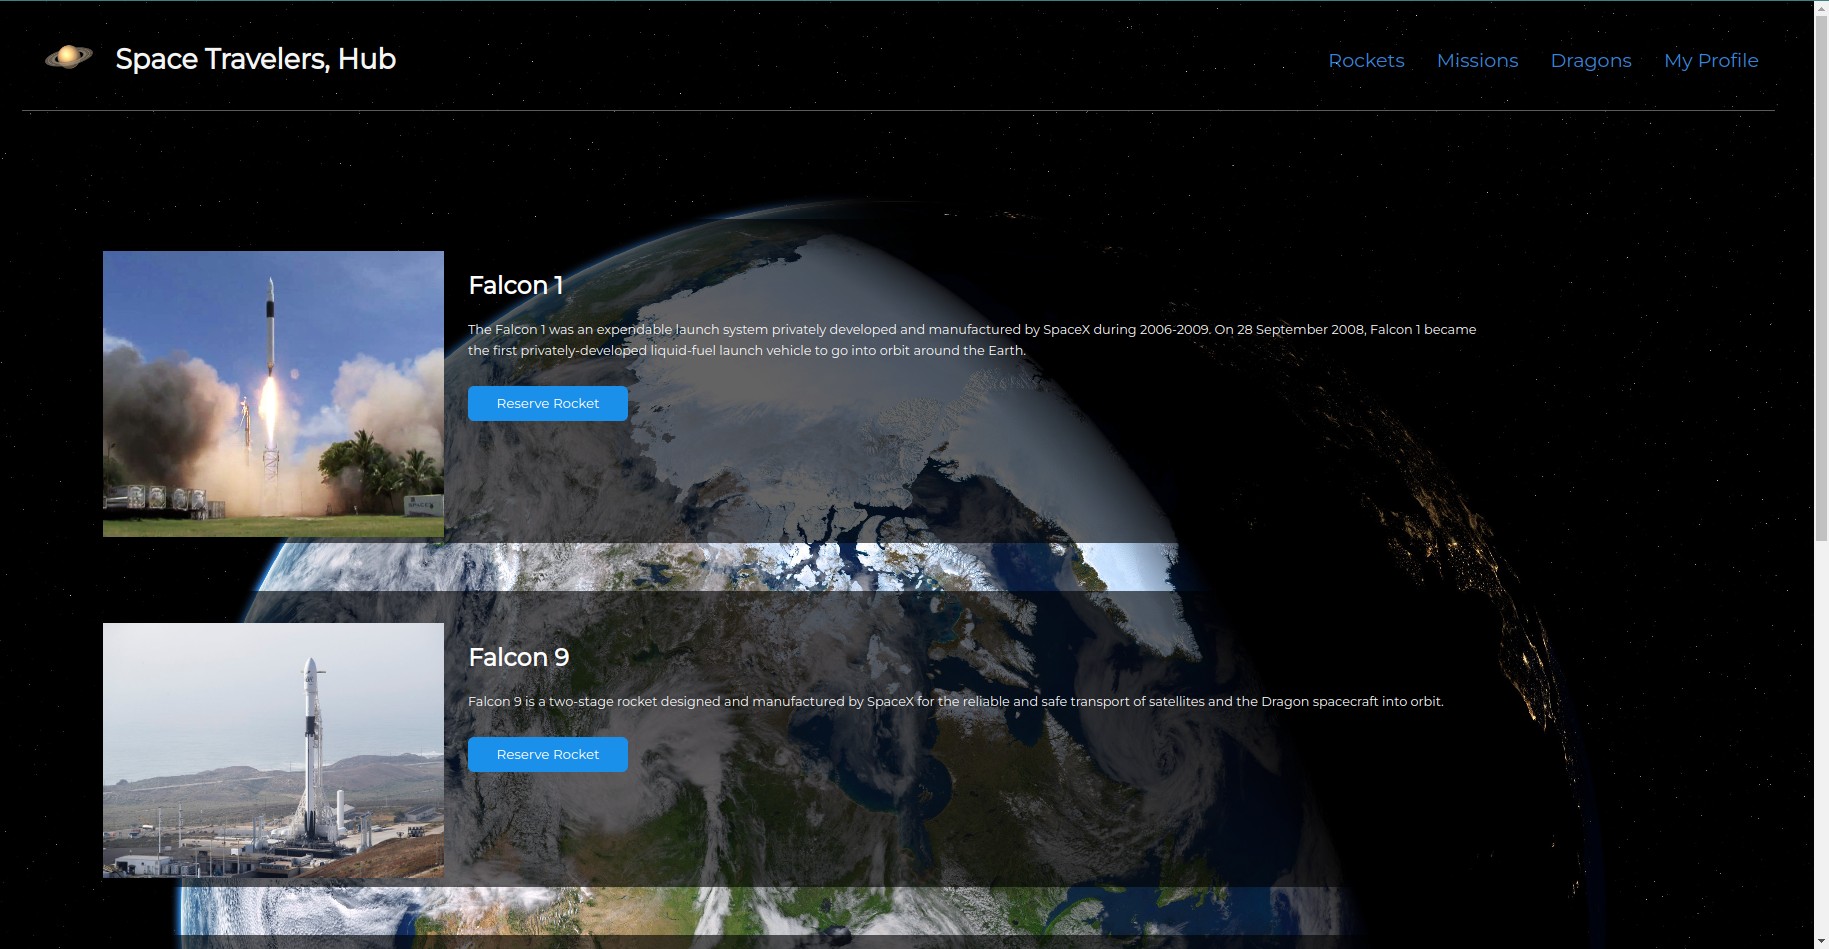Reserve the Falcon 1 rocket
Image resolution: width=1829 pixels, height=949 pixels.
coord(548,403)
